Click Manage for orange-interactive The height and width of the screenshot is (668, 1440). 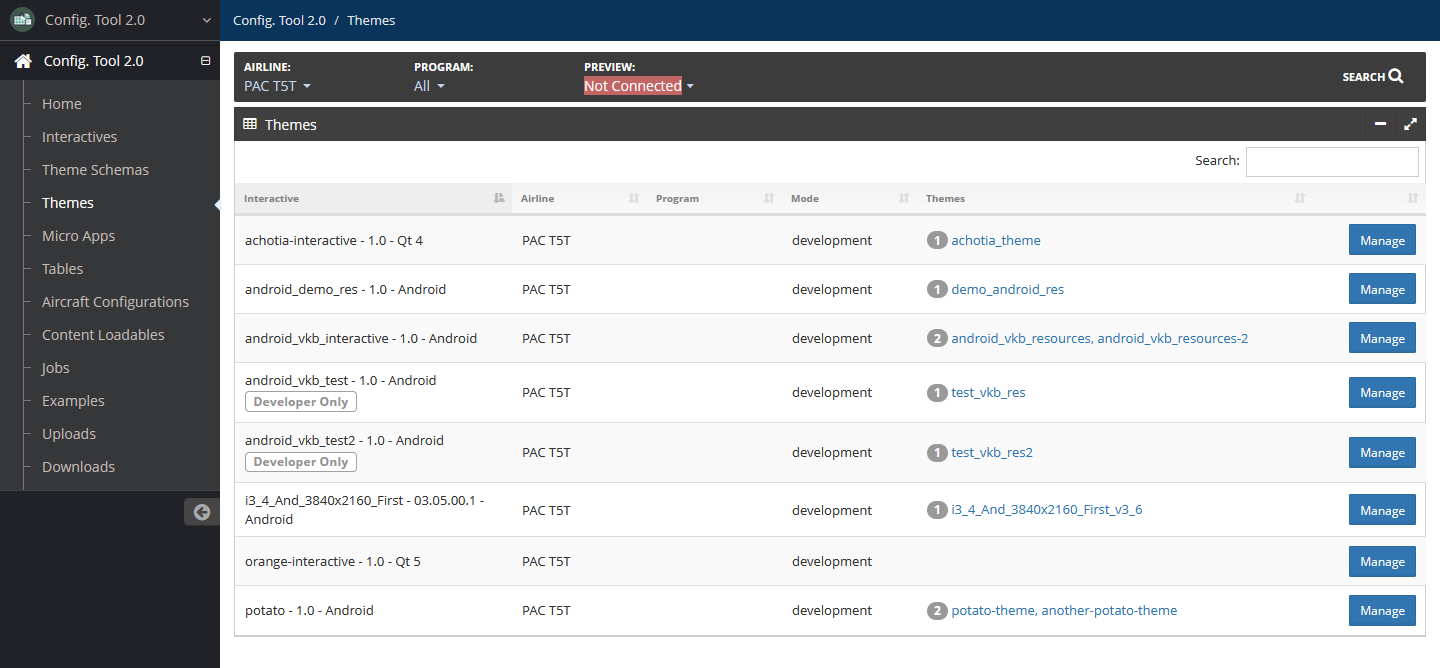pyautogui.click(x=1382, y=562)
